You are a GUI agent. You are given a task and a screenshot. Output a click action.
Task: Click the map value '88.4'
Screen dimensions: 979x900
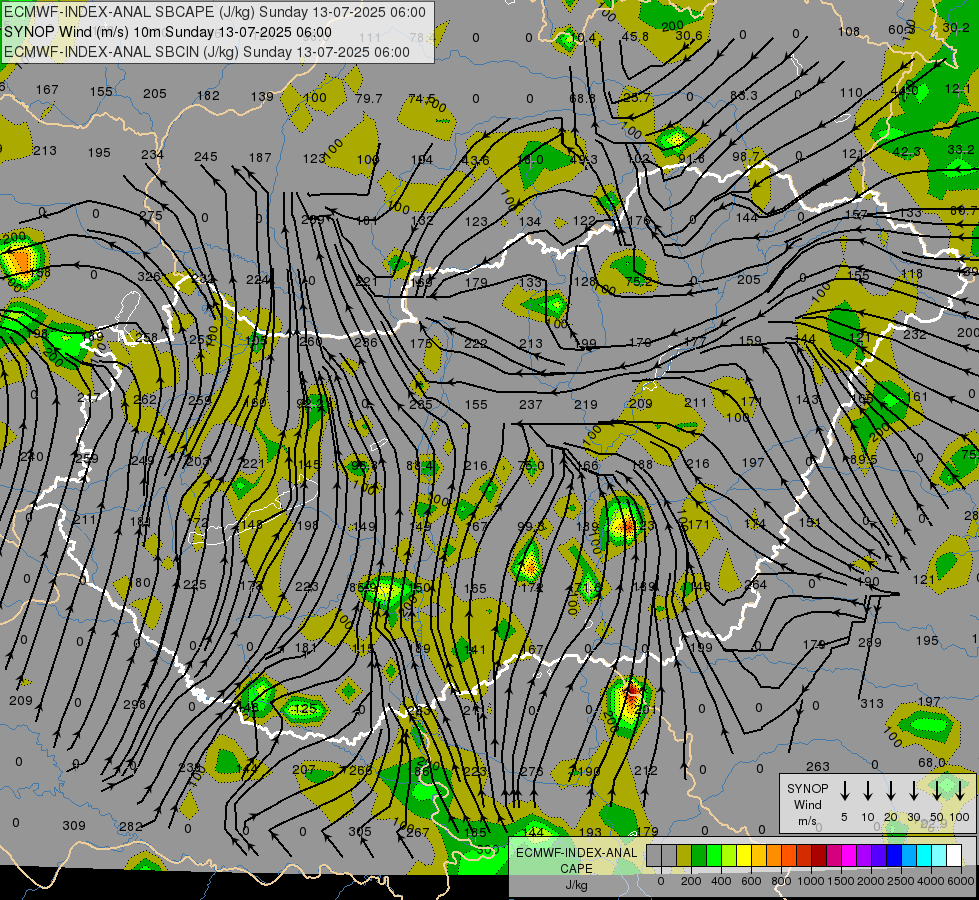coord(420,465)
